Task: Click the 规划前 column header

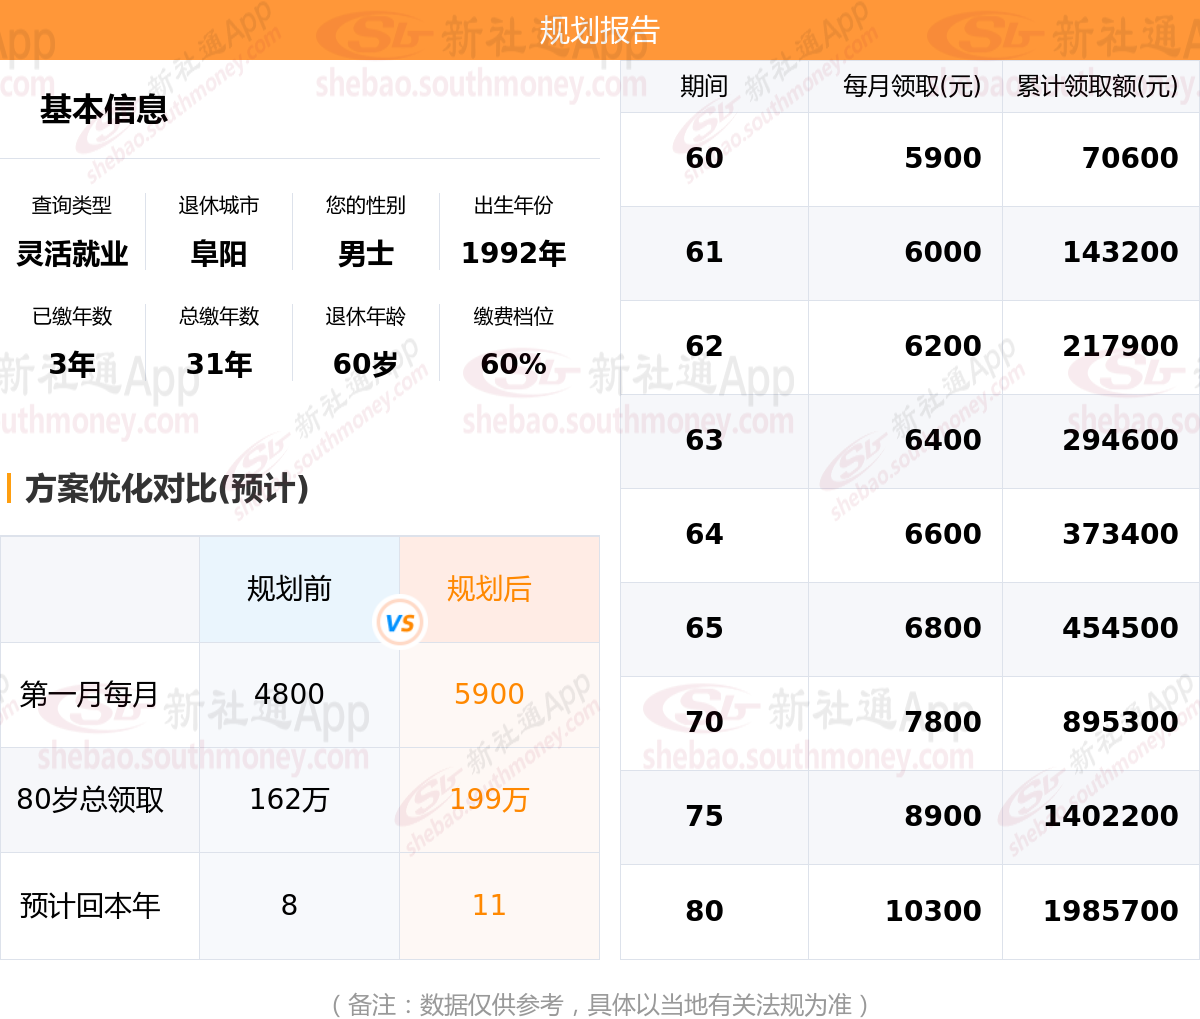Action: 289,589
